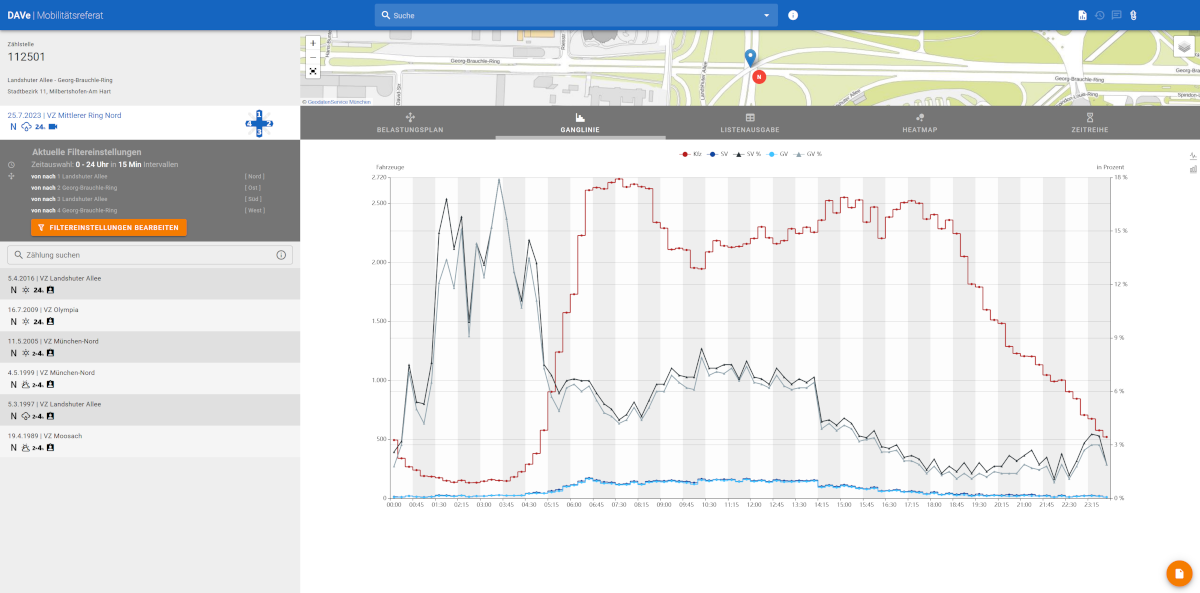The width and height of the screenshot is (1200, 593).
Task: Click the map fit-to-extent icon
Action: [313, 71]
